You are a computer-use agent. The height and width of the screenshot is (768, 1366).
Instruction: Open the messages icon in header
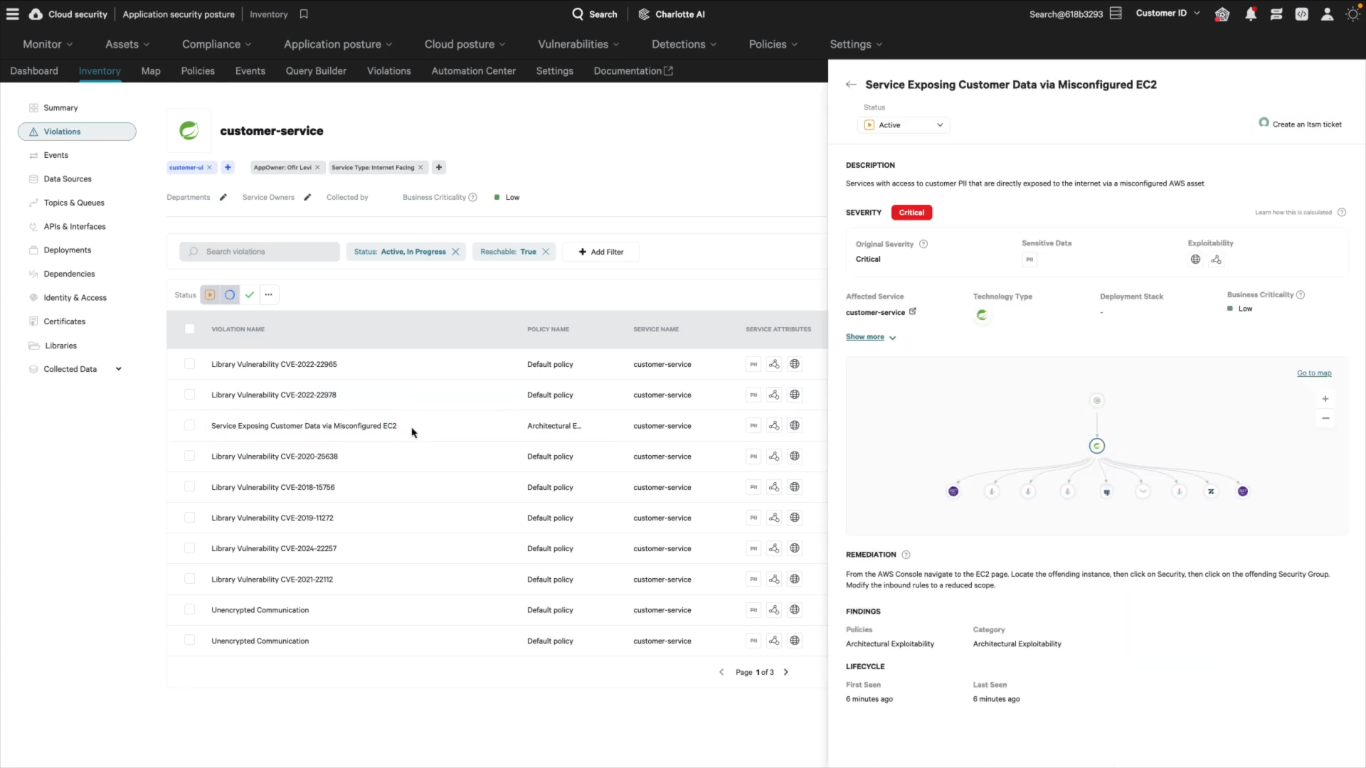click(1276, 14)
